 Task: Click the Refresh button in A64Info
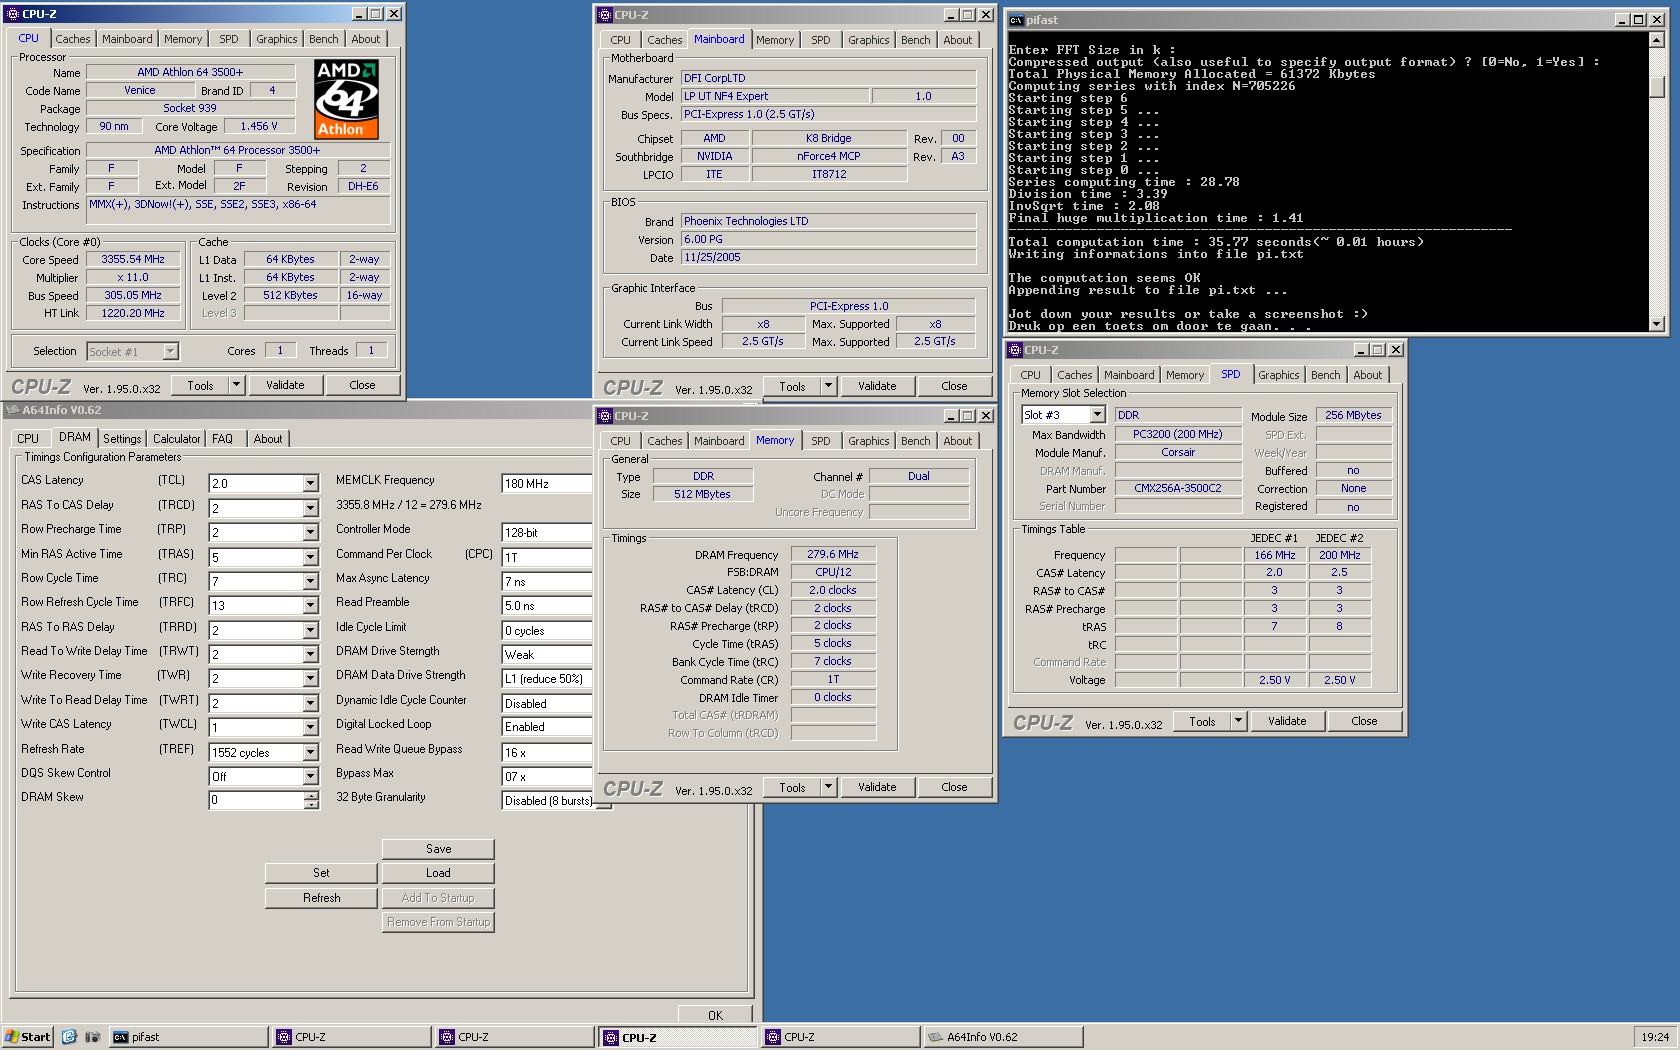click(321, 898)
